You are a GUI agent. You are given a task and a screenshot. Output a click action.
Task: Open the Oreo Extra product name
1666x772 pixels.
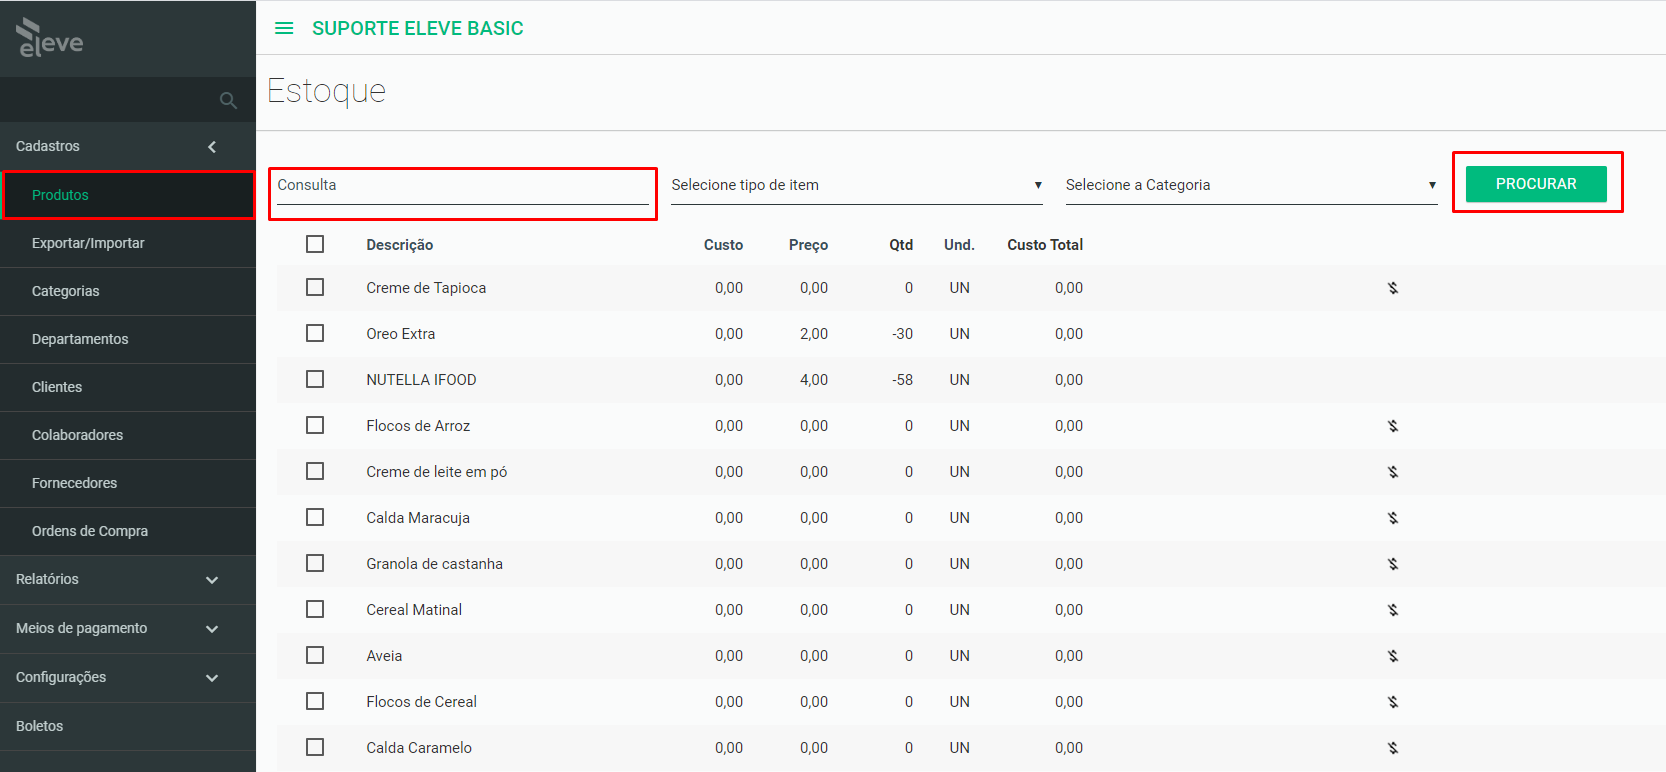click(401, 334)
